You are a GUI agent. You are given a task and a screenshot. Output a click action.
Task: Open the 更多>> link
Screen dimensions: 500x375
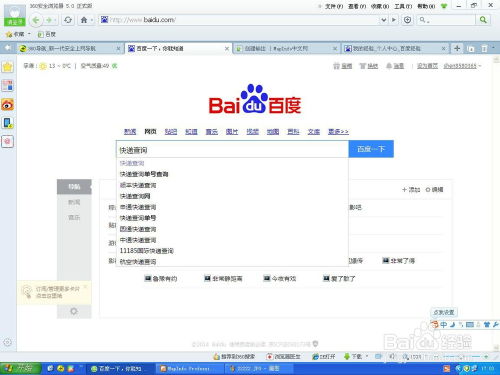tap(338, 132)
